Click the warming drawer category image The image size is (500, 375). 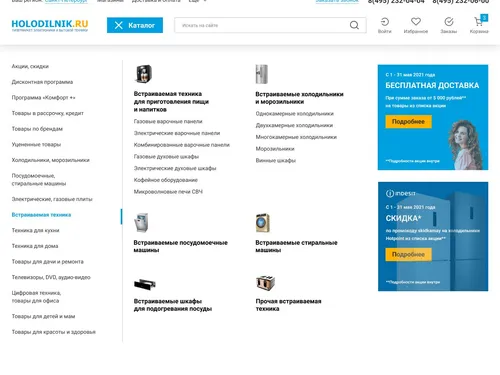[145, 284]
